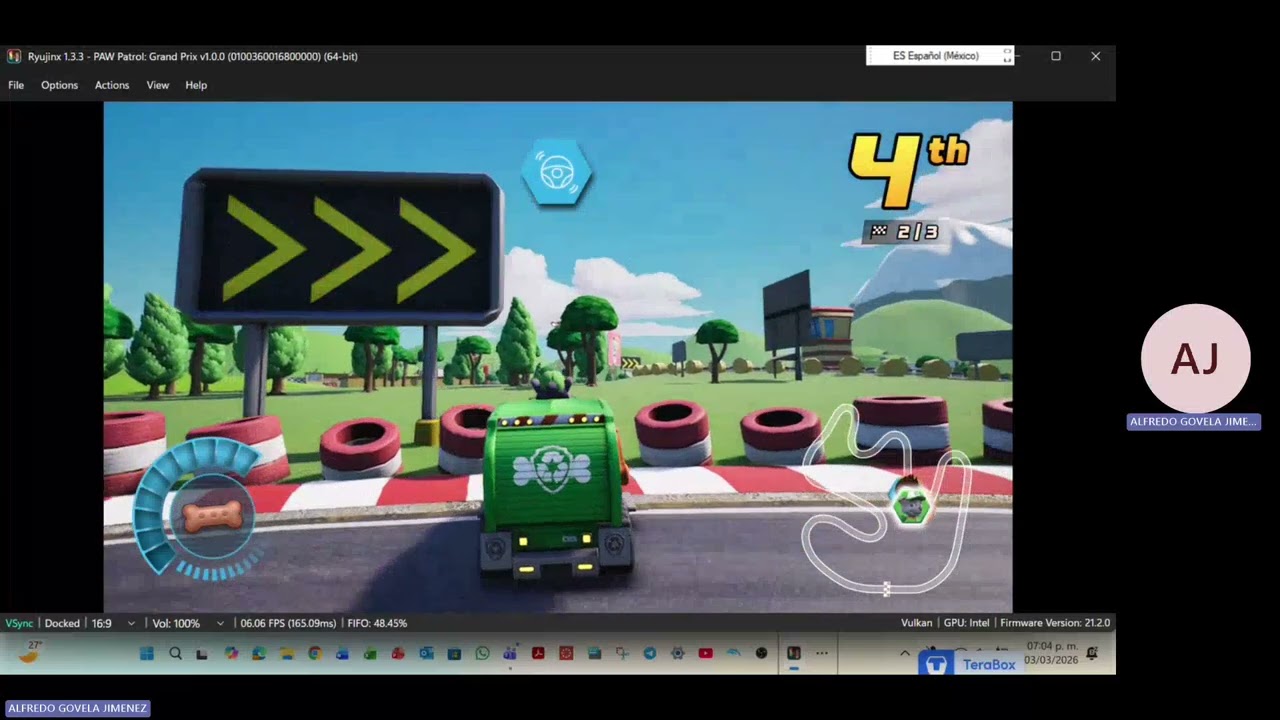Click the FIFO: 48.45% readout
The image size is (1280, 720).
377,623
